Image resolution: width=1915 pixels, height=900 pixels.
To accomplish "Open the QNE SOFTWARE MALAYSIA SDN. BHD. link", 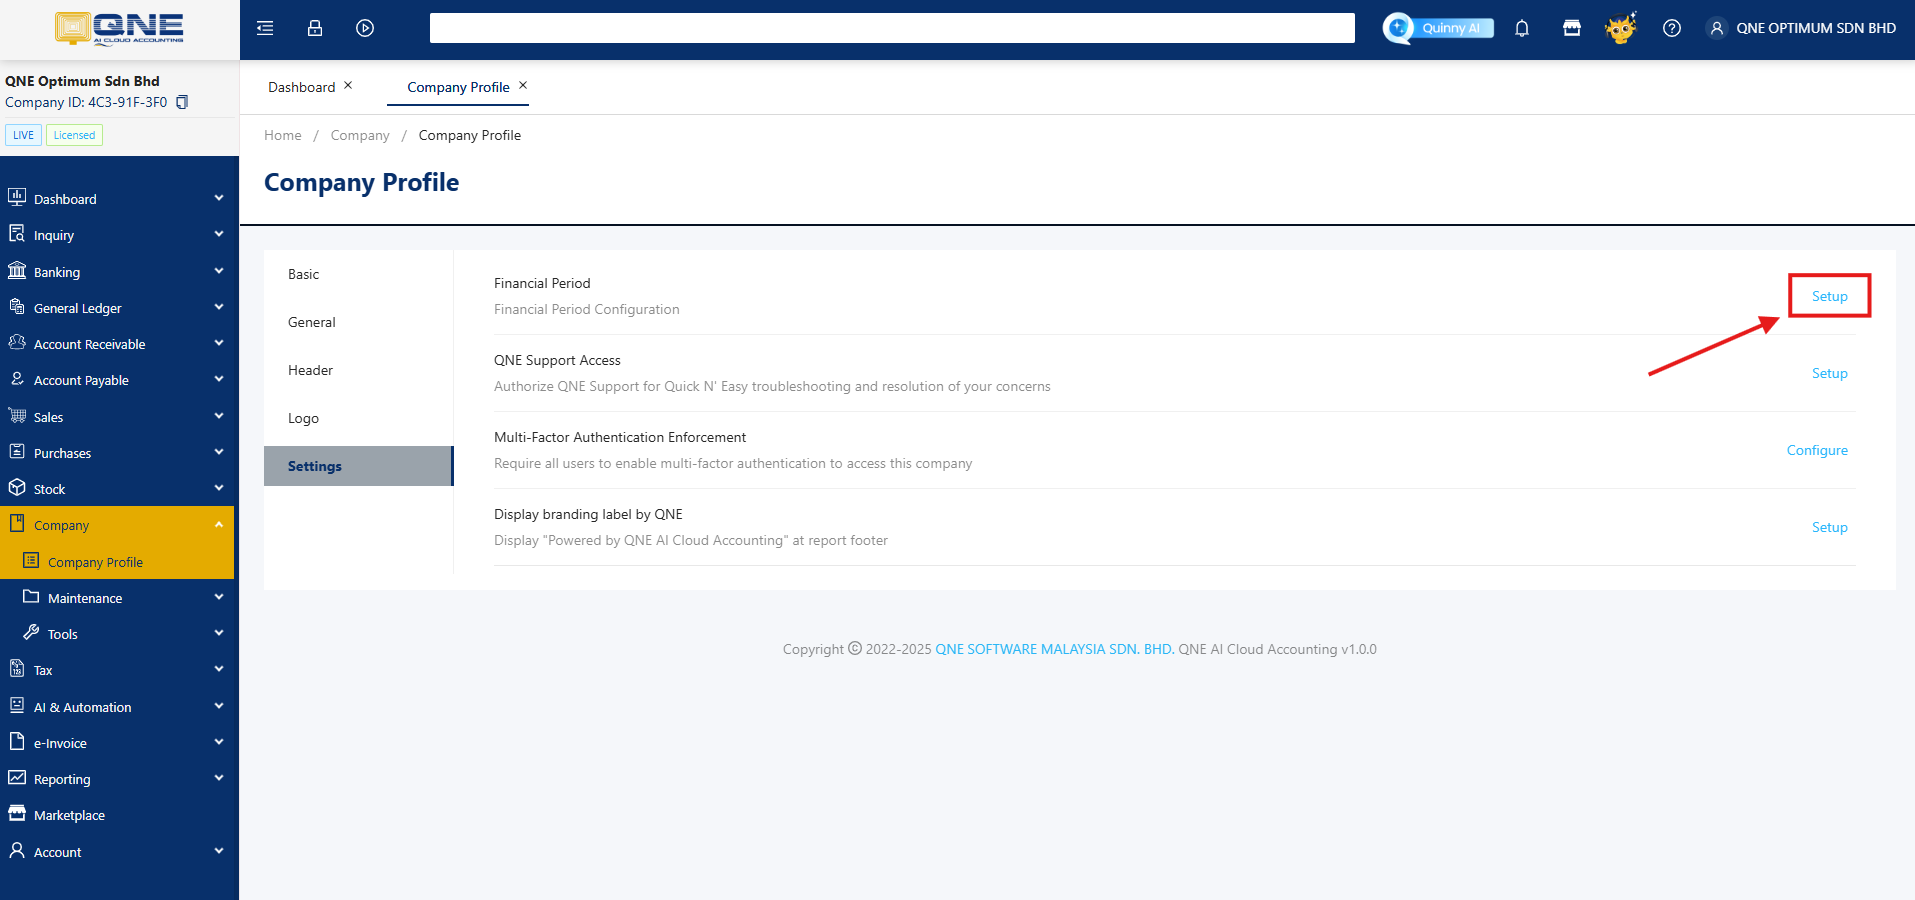I will tap(1055, 649).
